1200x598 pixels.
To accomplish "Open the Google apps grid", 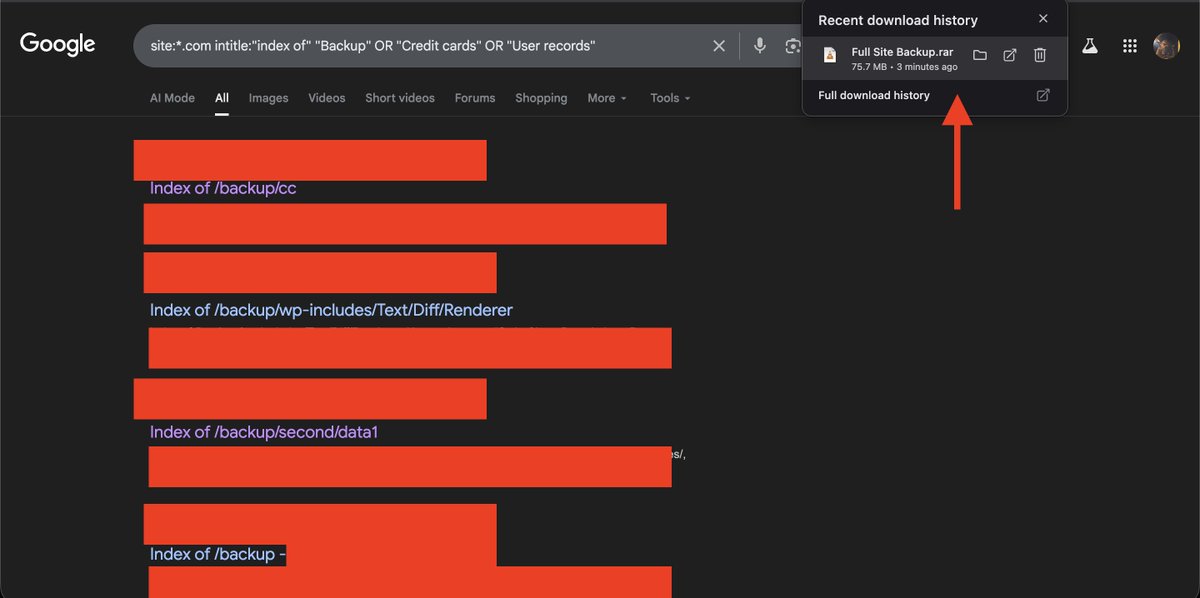I will pyautogui.click(x=1130, y=46).
